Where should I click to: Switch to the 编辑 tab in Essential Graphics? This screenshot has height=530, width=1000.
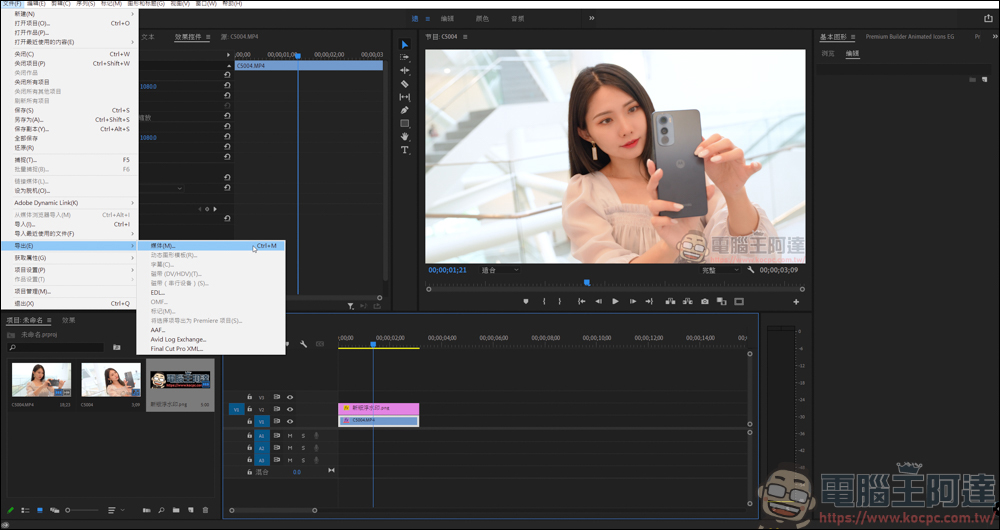pyautogui.click(x=853, y=54)
